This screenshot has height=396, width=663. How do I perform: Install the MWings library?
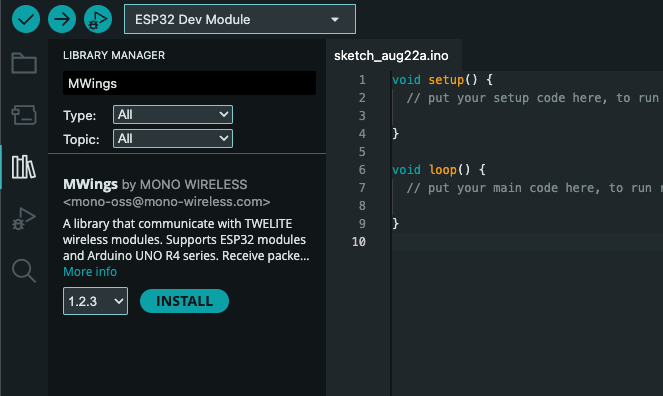click(184, 301)
